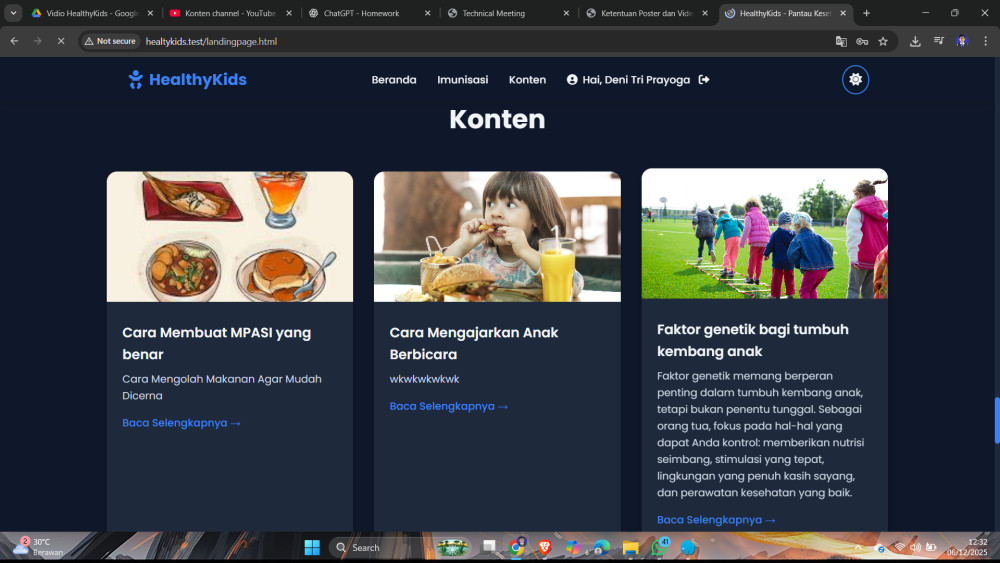Click the translate page icon in address bar
This screenshot has height=563, width=1000.
point(841,41)
